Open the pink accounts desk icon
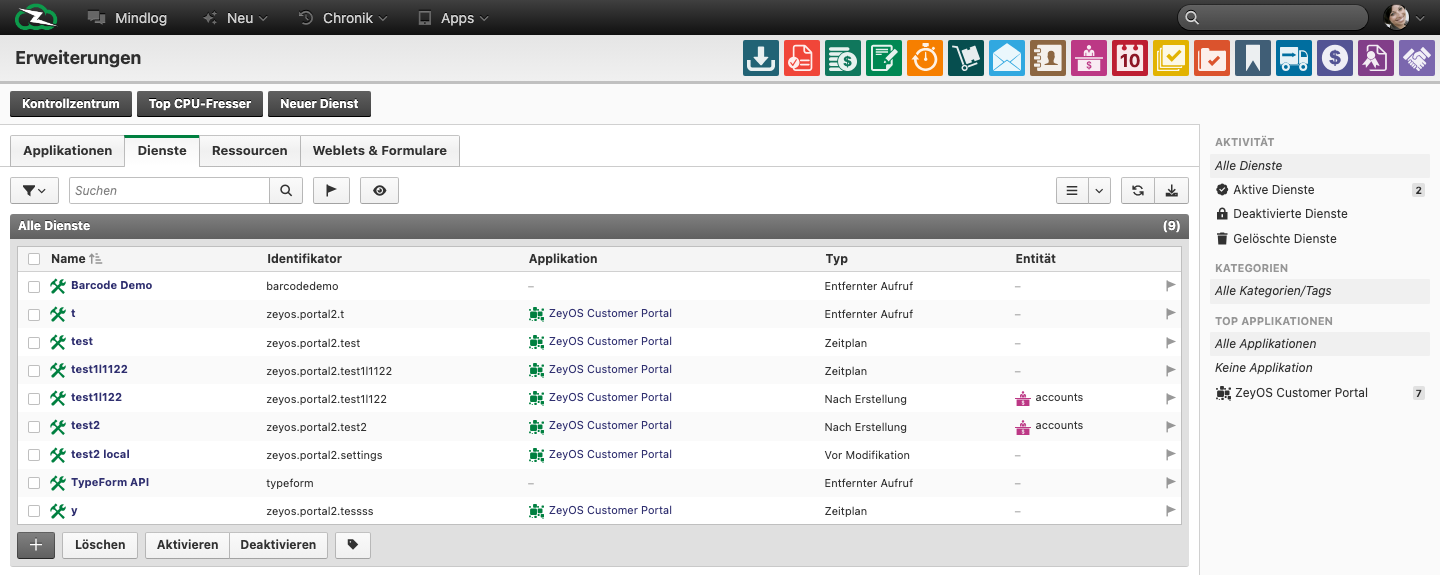The width and height of the screenshot is (1440, 575). 1089,58
